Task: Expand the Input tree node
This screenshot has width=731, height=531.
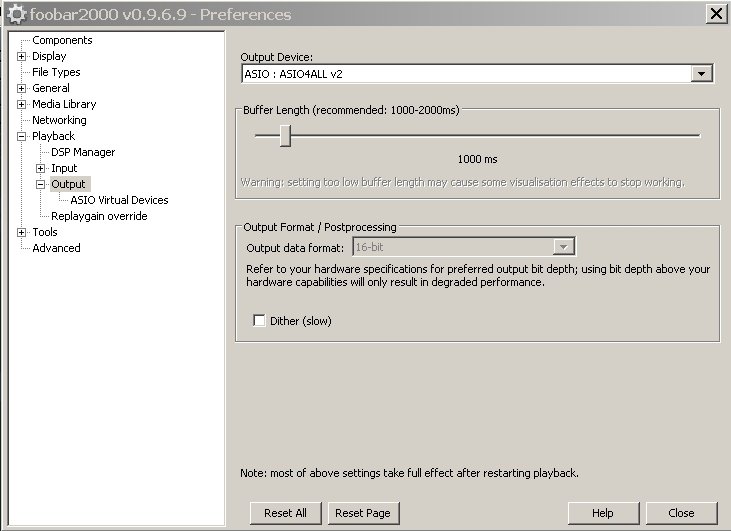Action: coord(41,168)
